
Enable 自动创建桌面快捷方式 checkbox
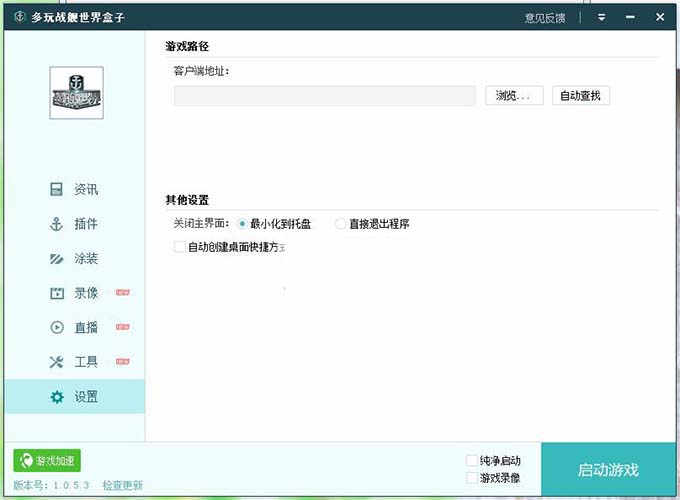click(179, 247)
